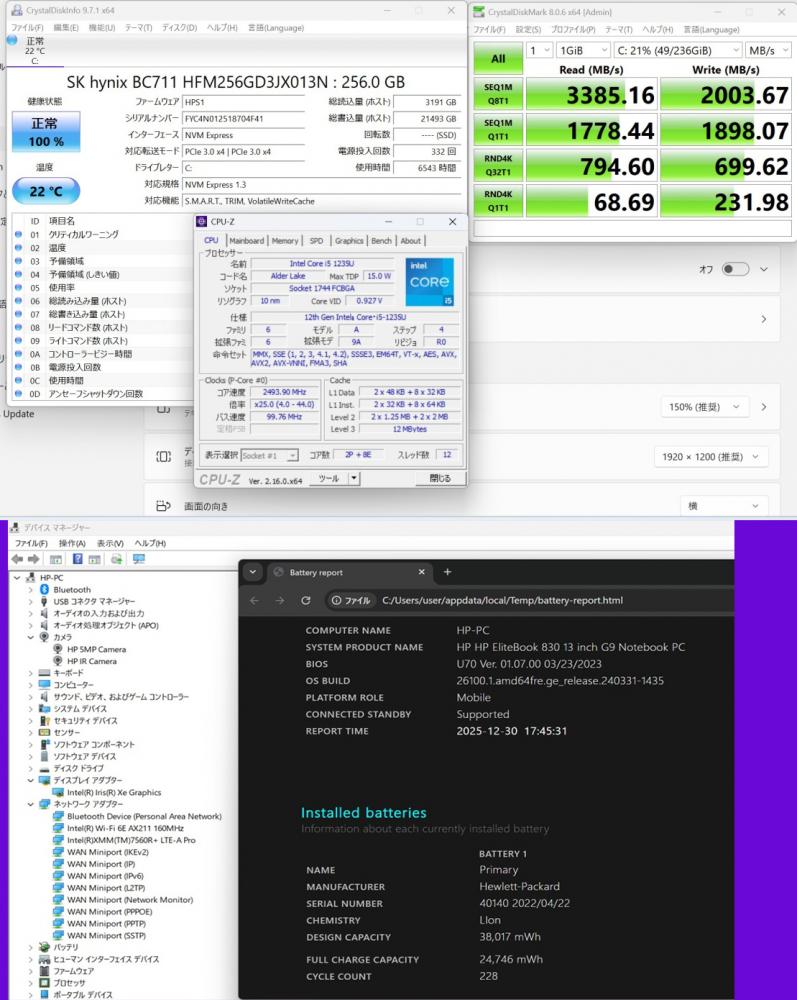Run the SEQ1M Q8T1 benchmark test
Image resolution: width=797 pixels, height=1000 pixels.
point(498,95)
